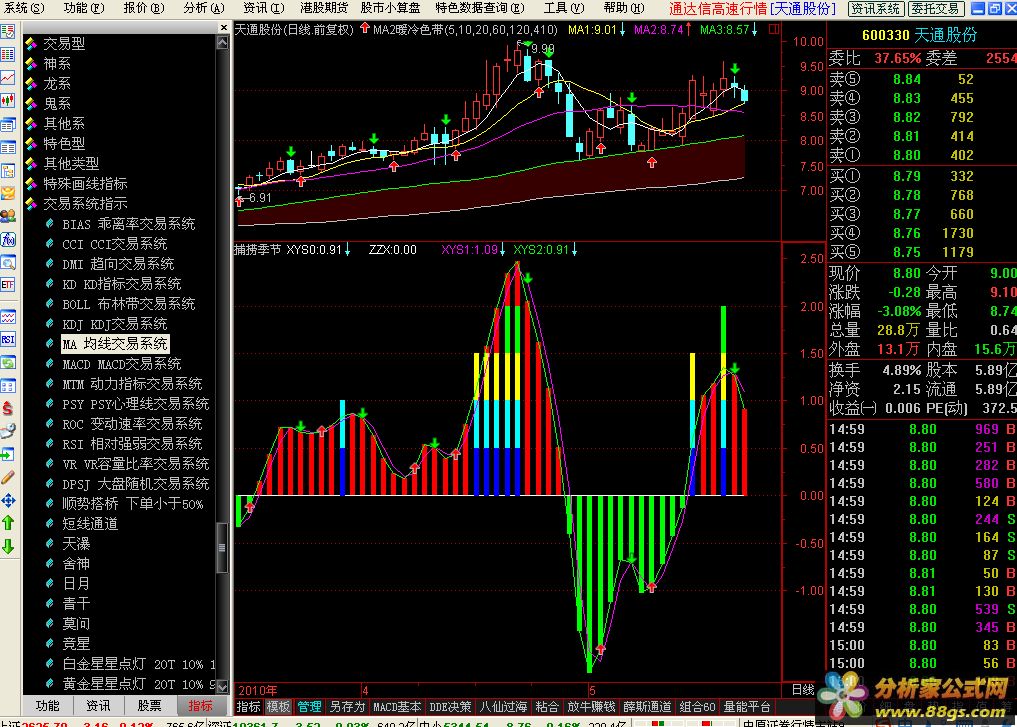
Task: Click the calendar grid icon above dollar sign
Action: pos(8,386)
